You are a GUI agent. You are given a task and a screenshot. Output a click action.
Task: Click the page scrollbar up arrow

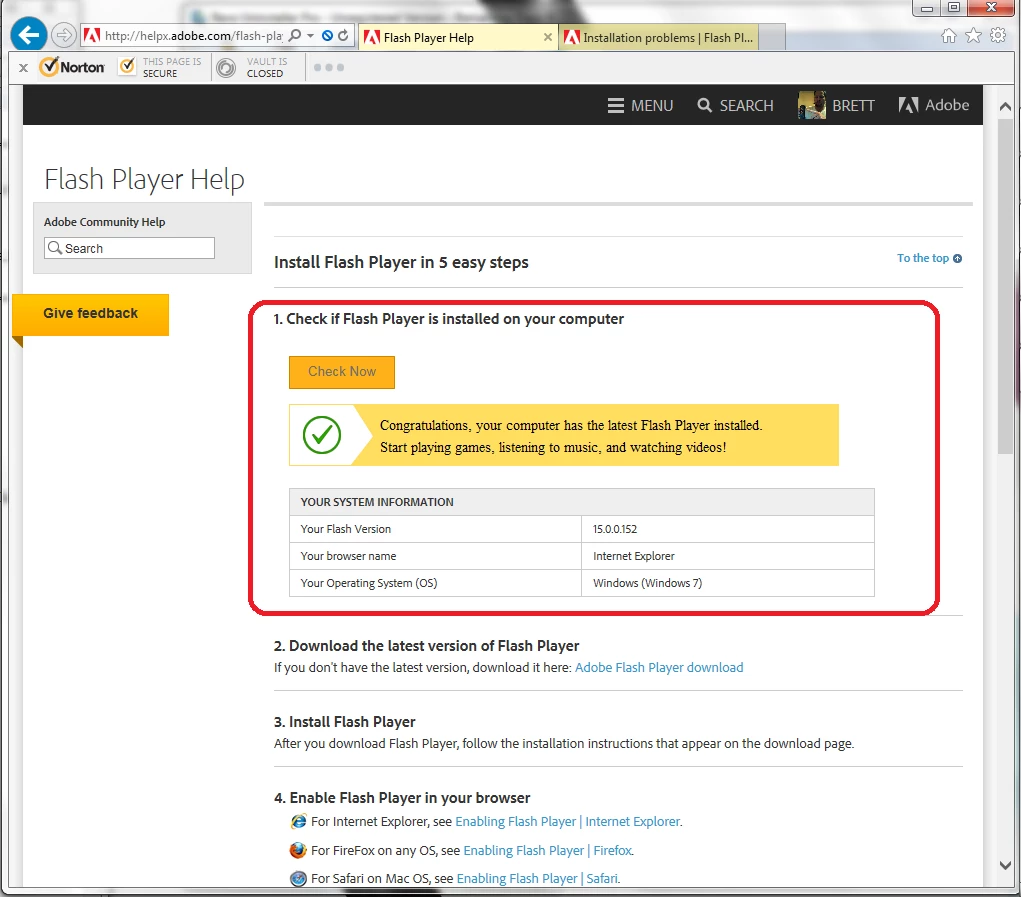point(1005,106)
